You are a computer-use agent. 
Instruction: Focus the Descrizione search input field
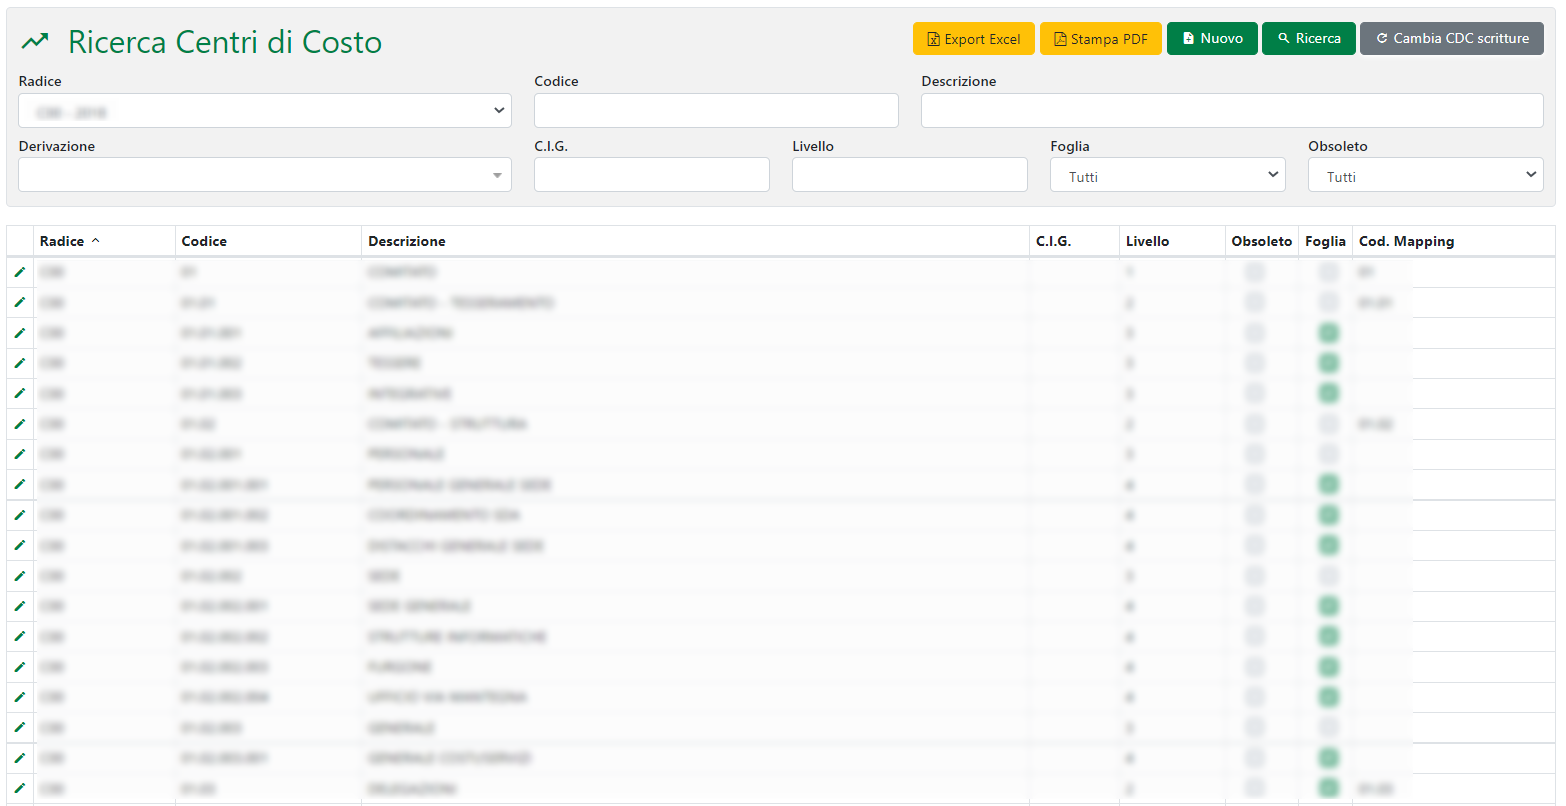point(1231,111)
